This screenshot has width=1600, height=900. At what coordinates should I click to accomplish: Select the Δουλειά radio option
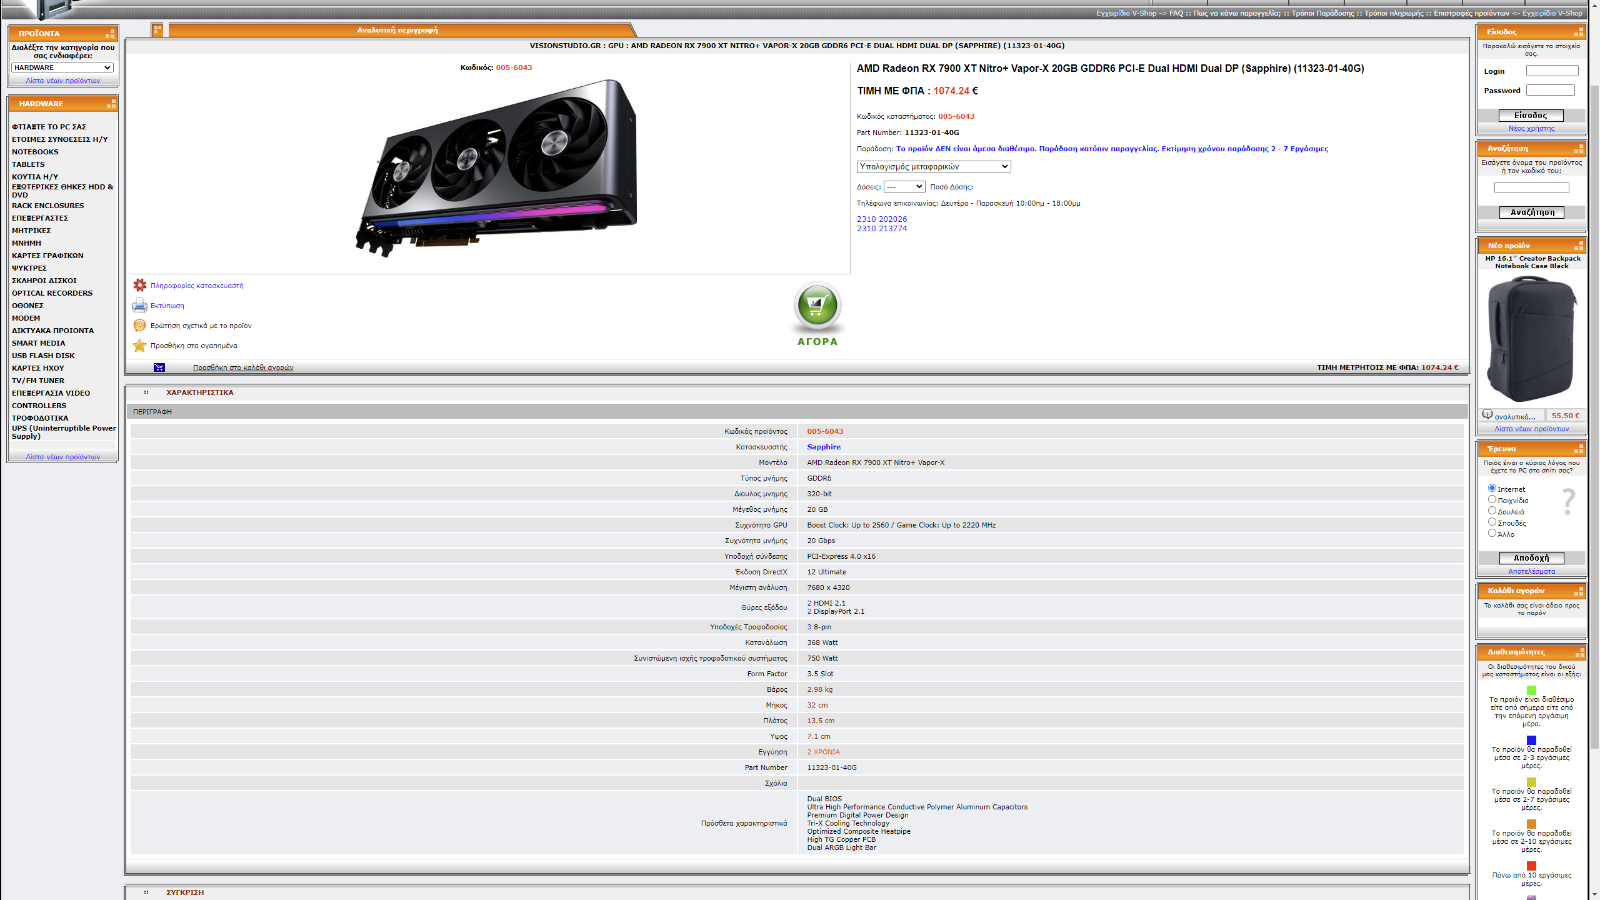1492,510
